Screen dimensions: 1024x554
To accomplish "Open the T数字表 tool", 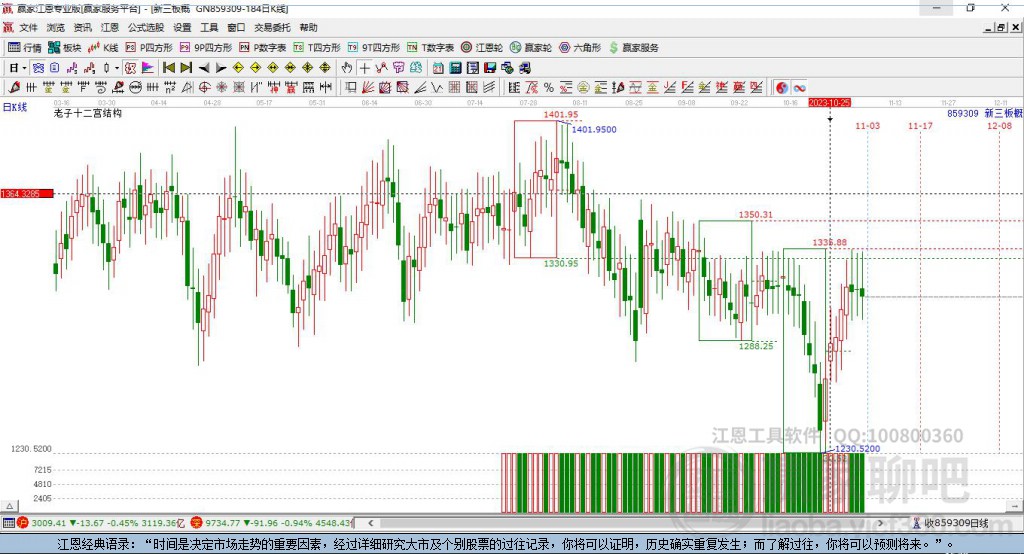I will click(430, 48).
